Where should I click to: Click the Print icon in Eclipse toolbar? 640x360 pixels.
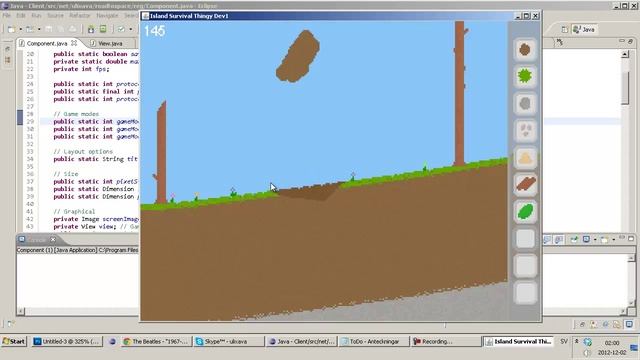click(x=72, y=29)
